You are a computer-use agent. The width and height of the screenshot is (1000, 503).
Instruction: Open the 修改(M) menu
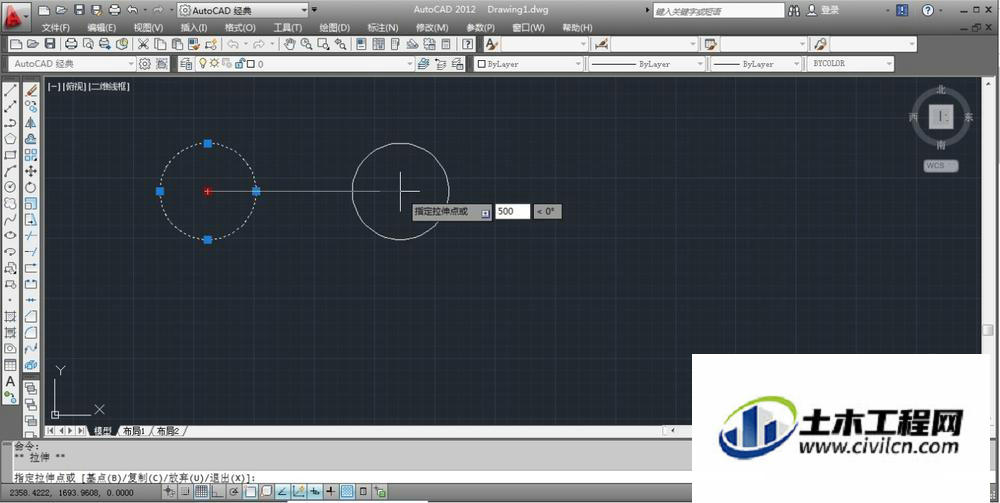(432, 28)
